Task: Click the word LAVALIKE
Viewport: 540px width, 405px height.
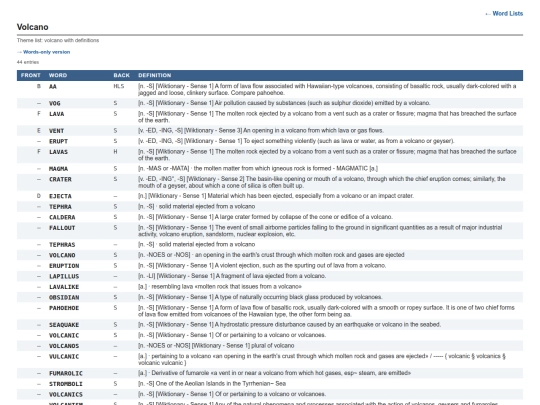Action: click(x=64, y=287)
